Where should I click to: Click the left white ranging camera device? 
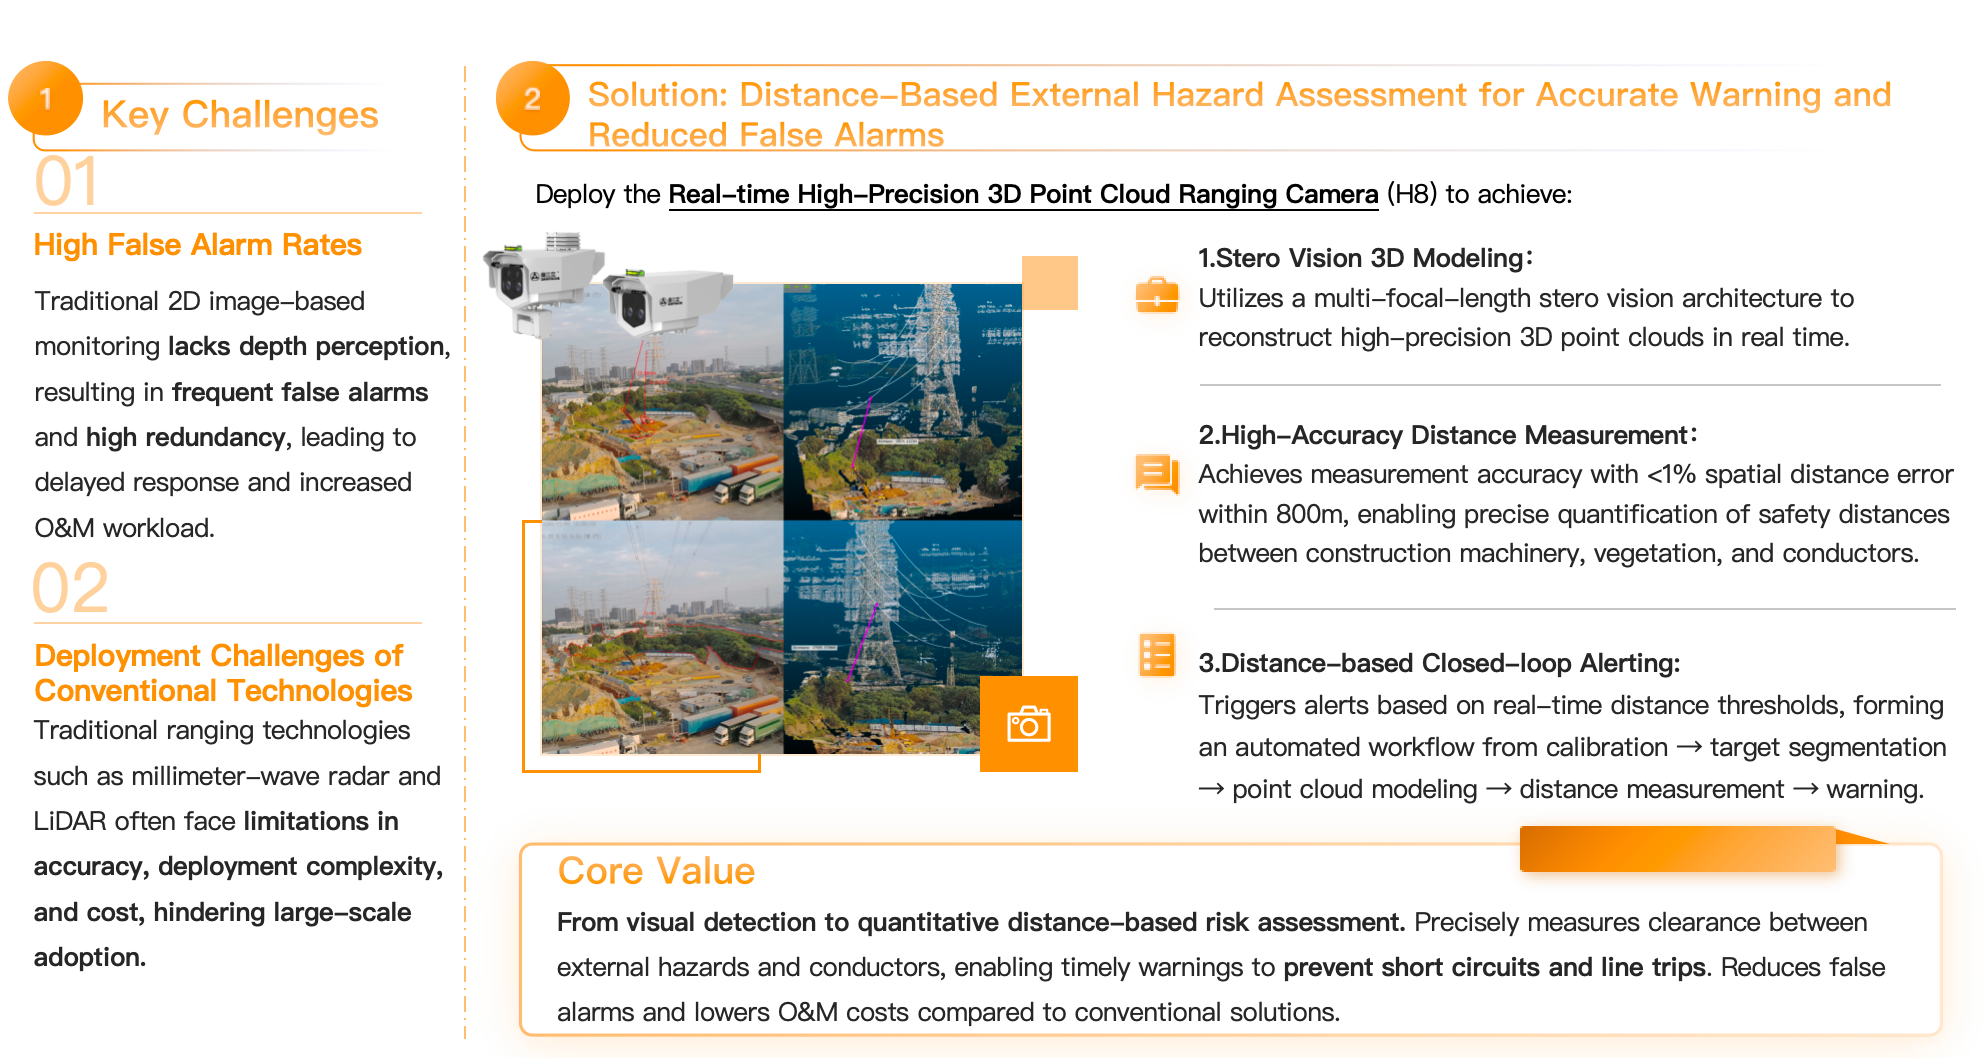point(538,279)
